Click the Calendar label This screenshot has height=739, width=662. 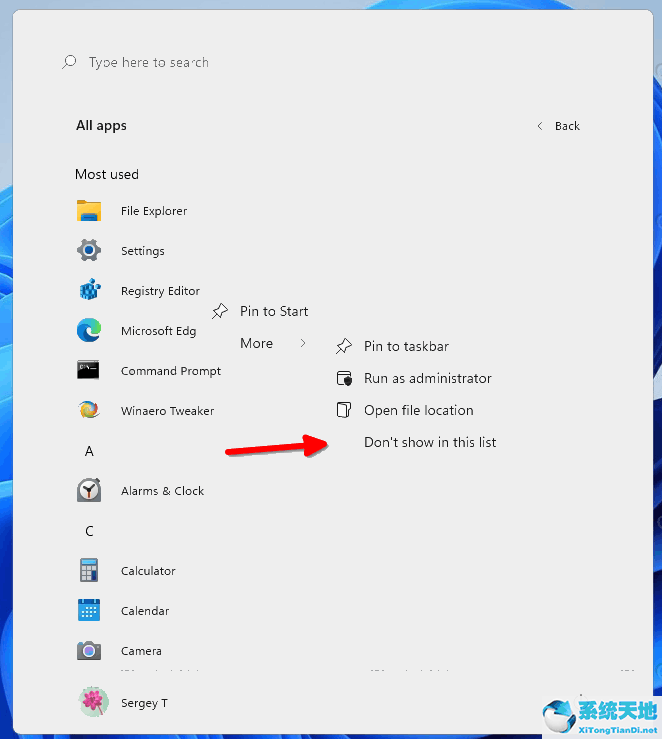145,611
